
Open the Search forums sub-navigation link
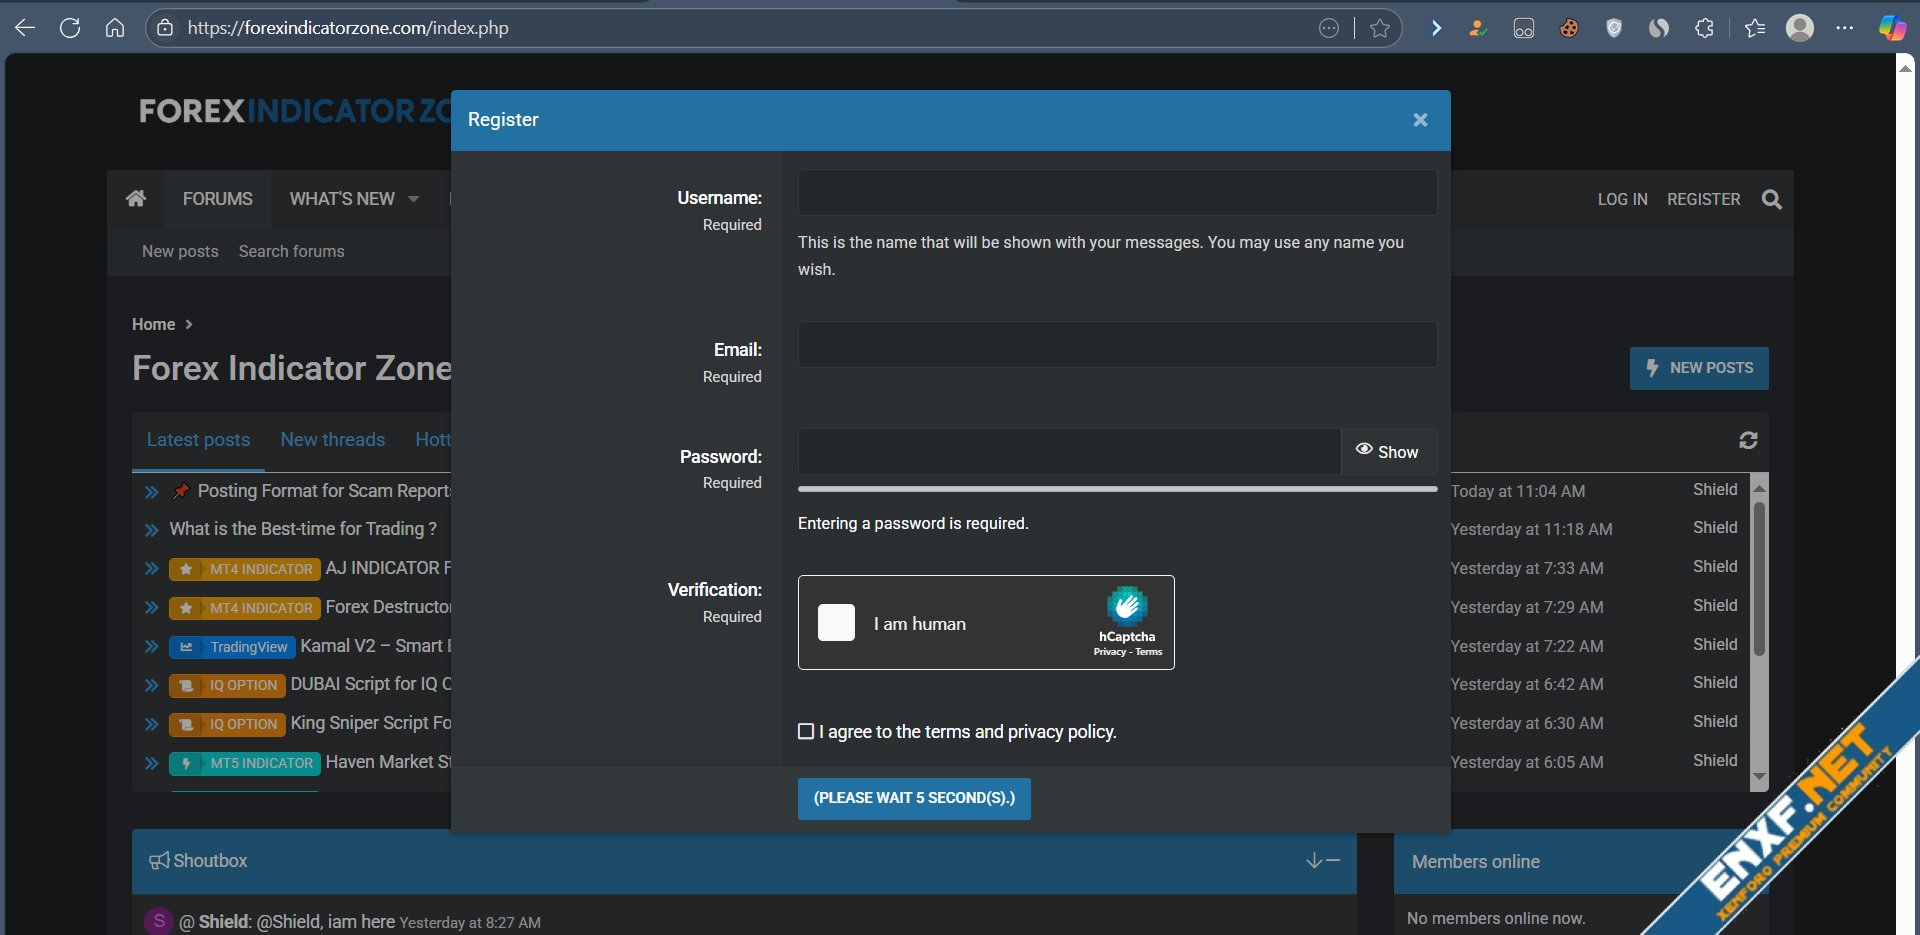coord(291,252)
